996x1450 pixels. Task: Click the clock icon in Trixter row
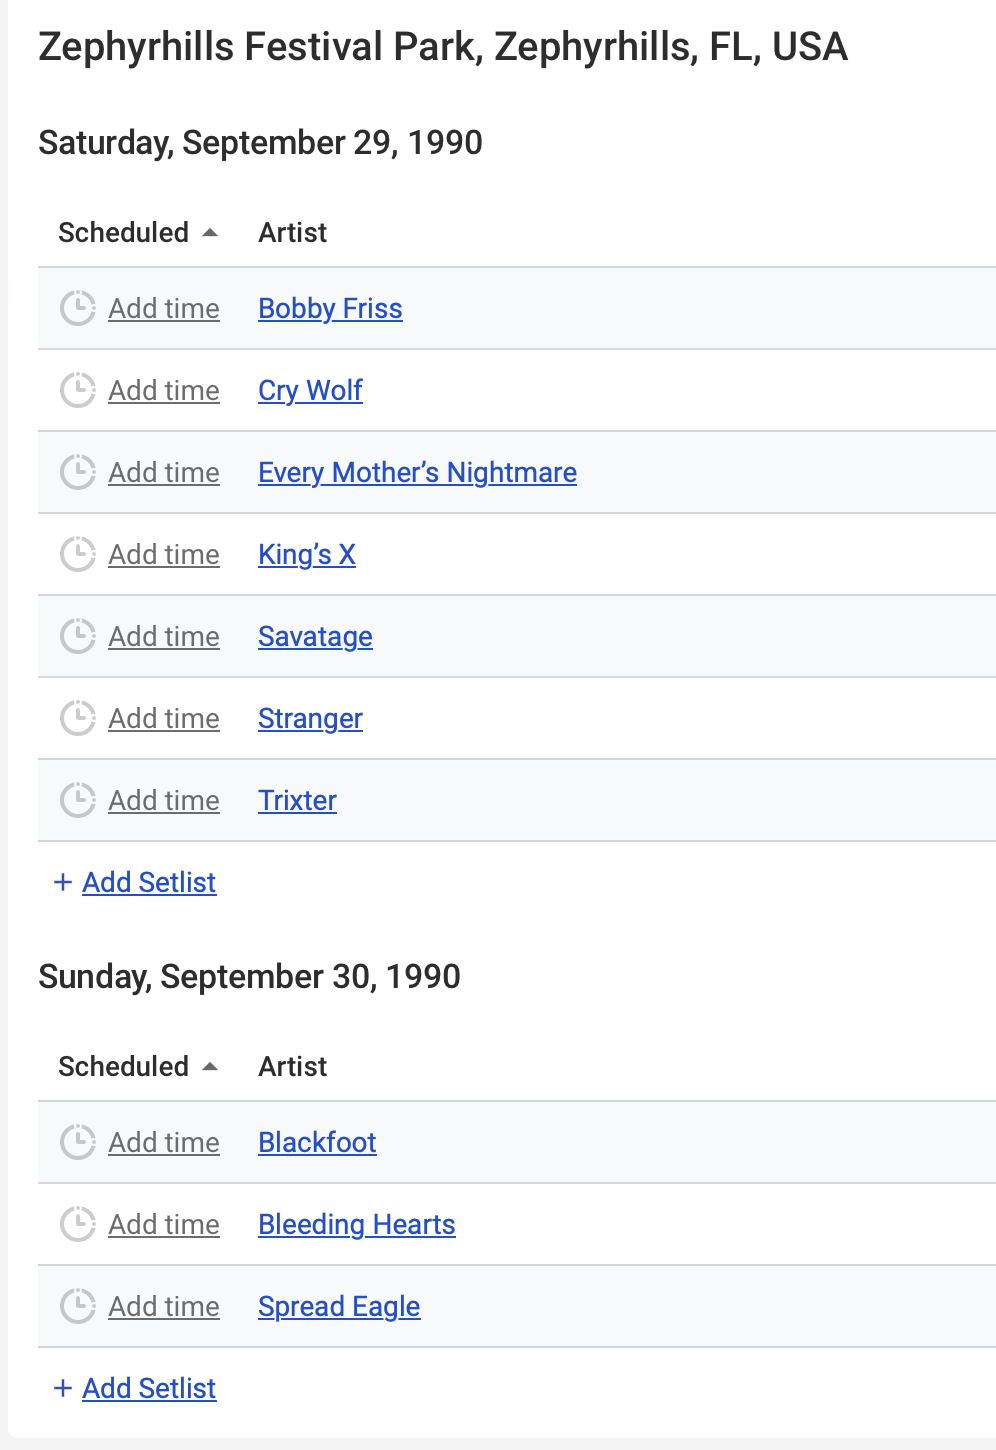point(78,800)
